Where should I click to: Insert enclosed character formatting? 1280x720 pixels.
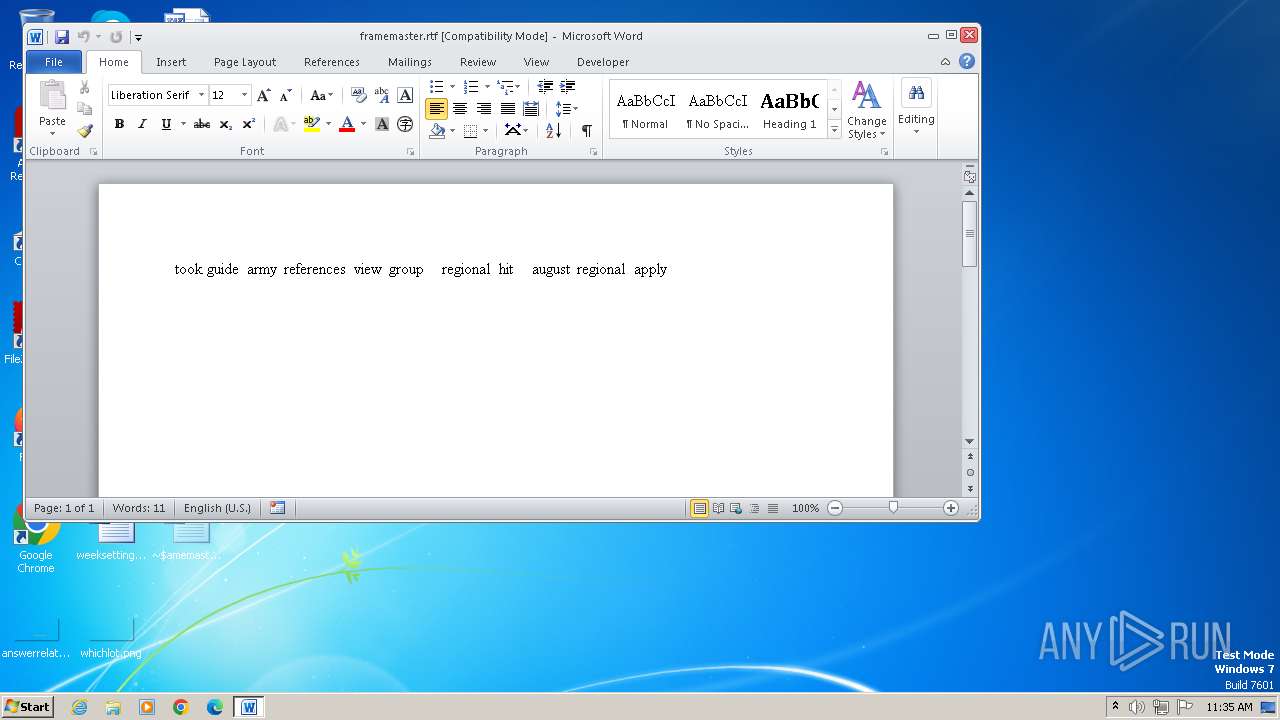[405, 124]
